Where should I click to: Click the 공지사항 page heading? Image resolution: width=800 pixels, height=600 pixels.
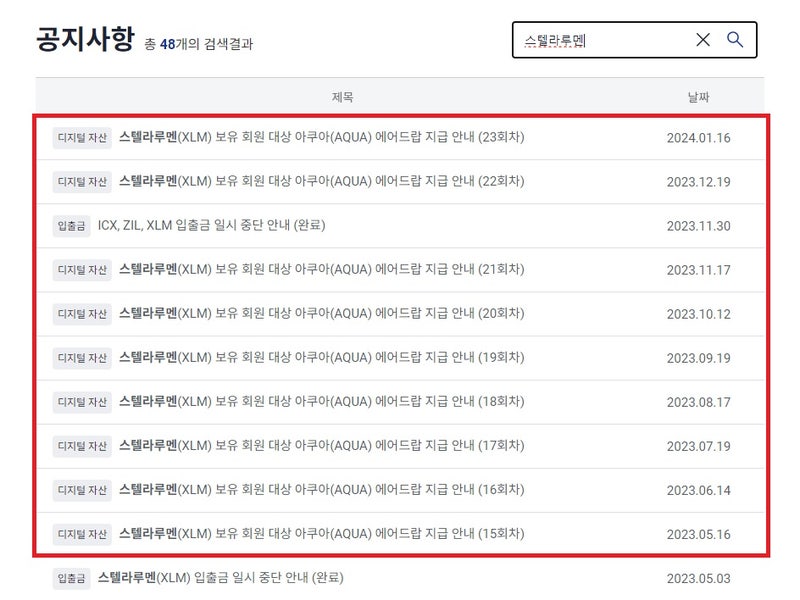[x=85, y=39]
